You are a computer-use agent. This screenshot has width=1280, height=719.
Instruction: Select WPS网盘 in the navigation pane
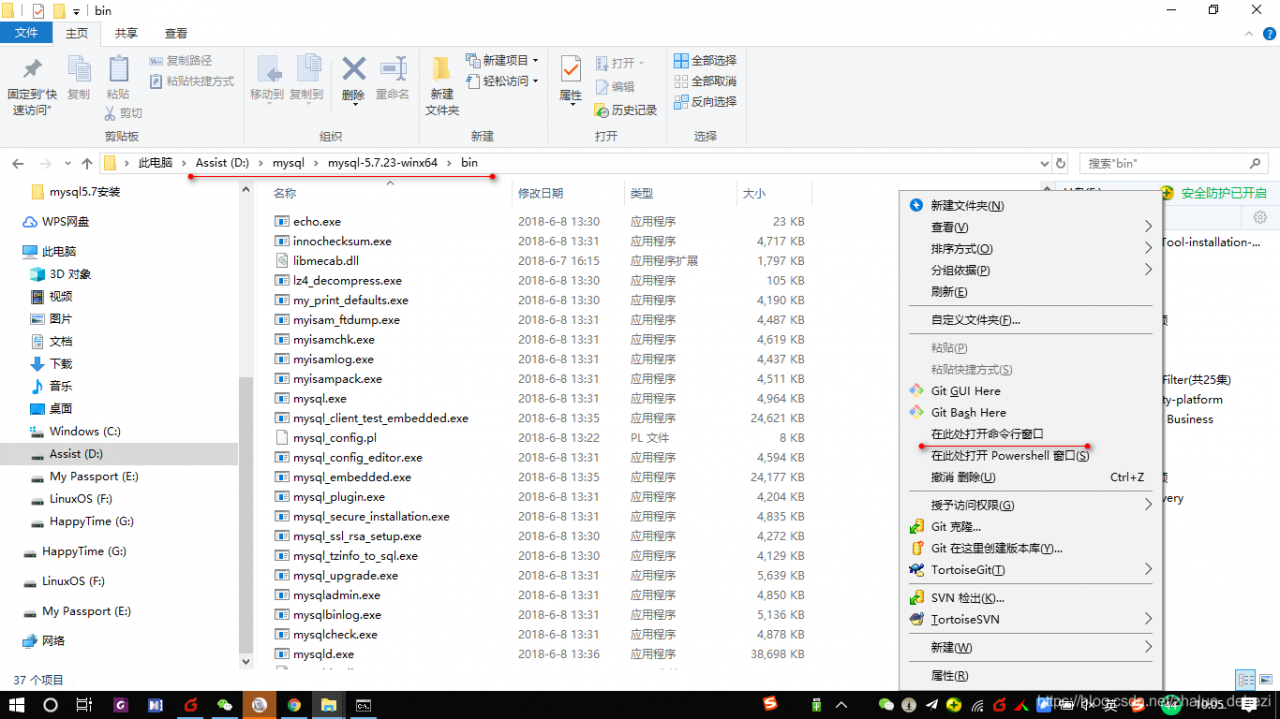[x=65, y=222]
